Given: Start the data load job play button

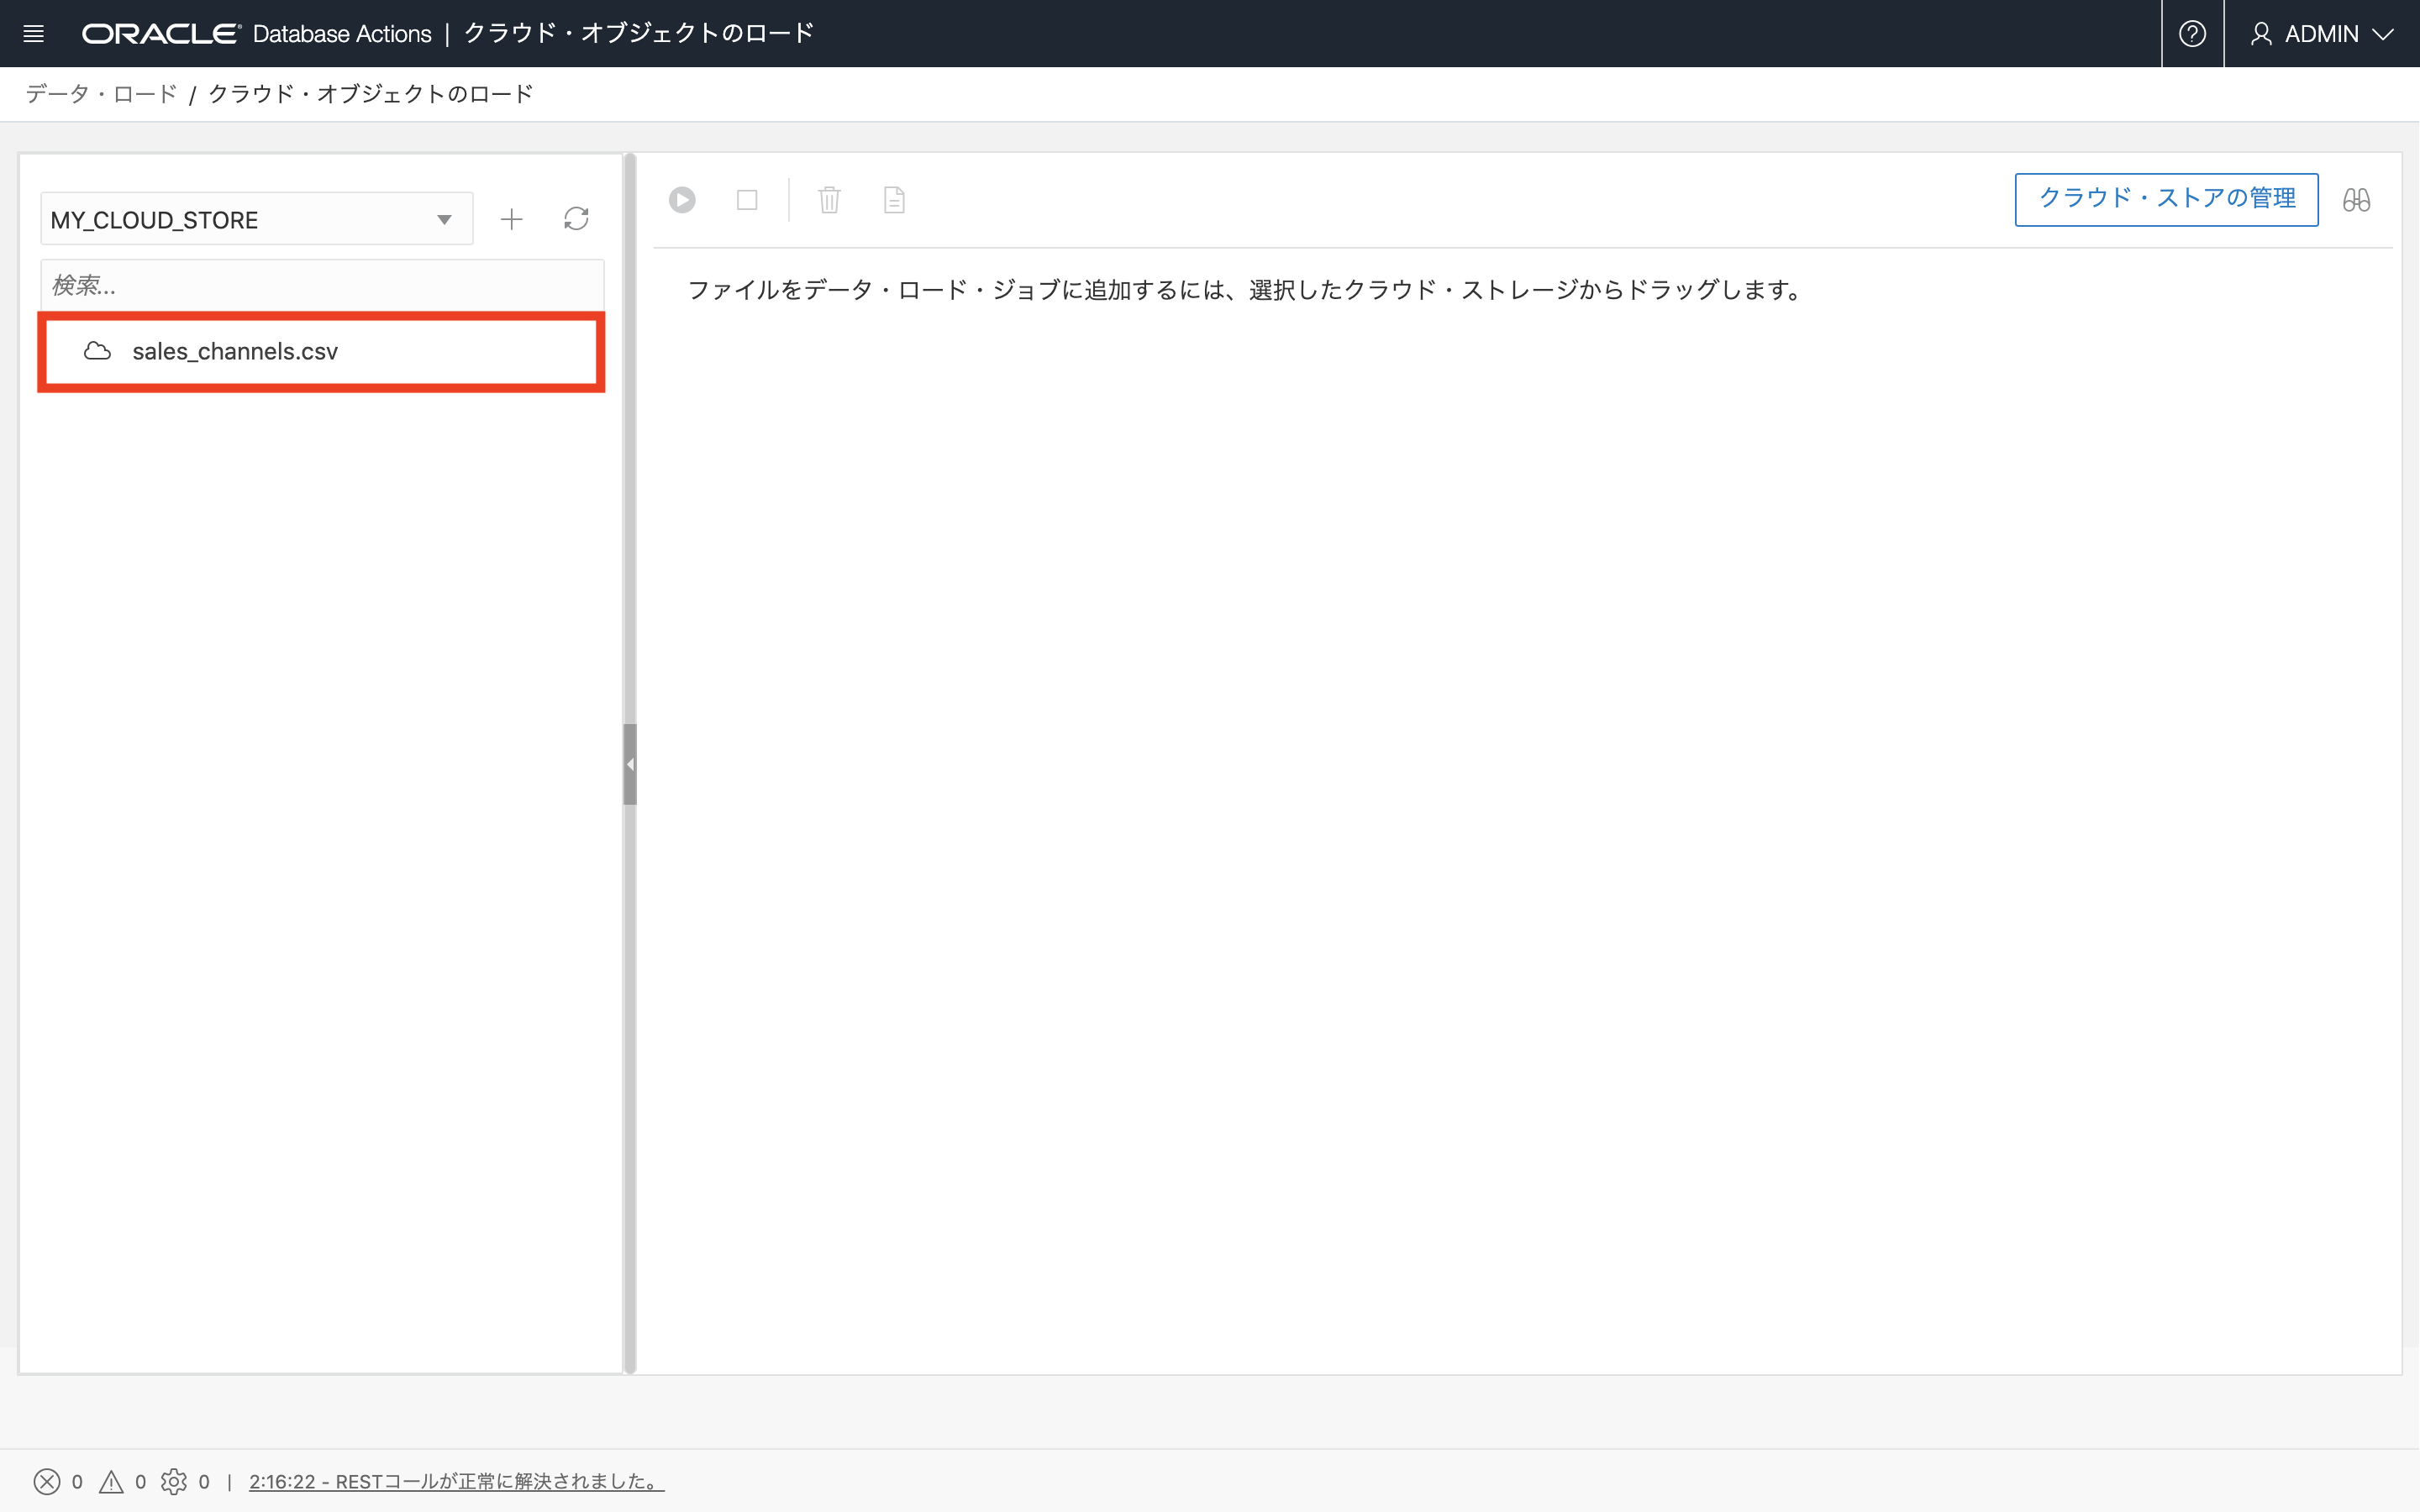Looking at the screenshot, I should [x=682, y=200].
